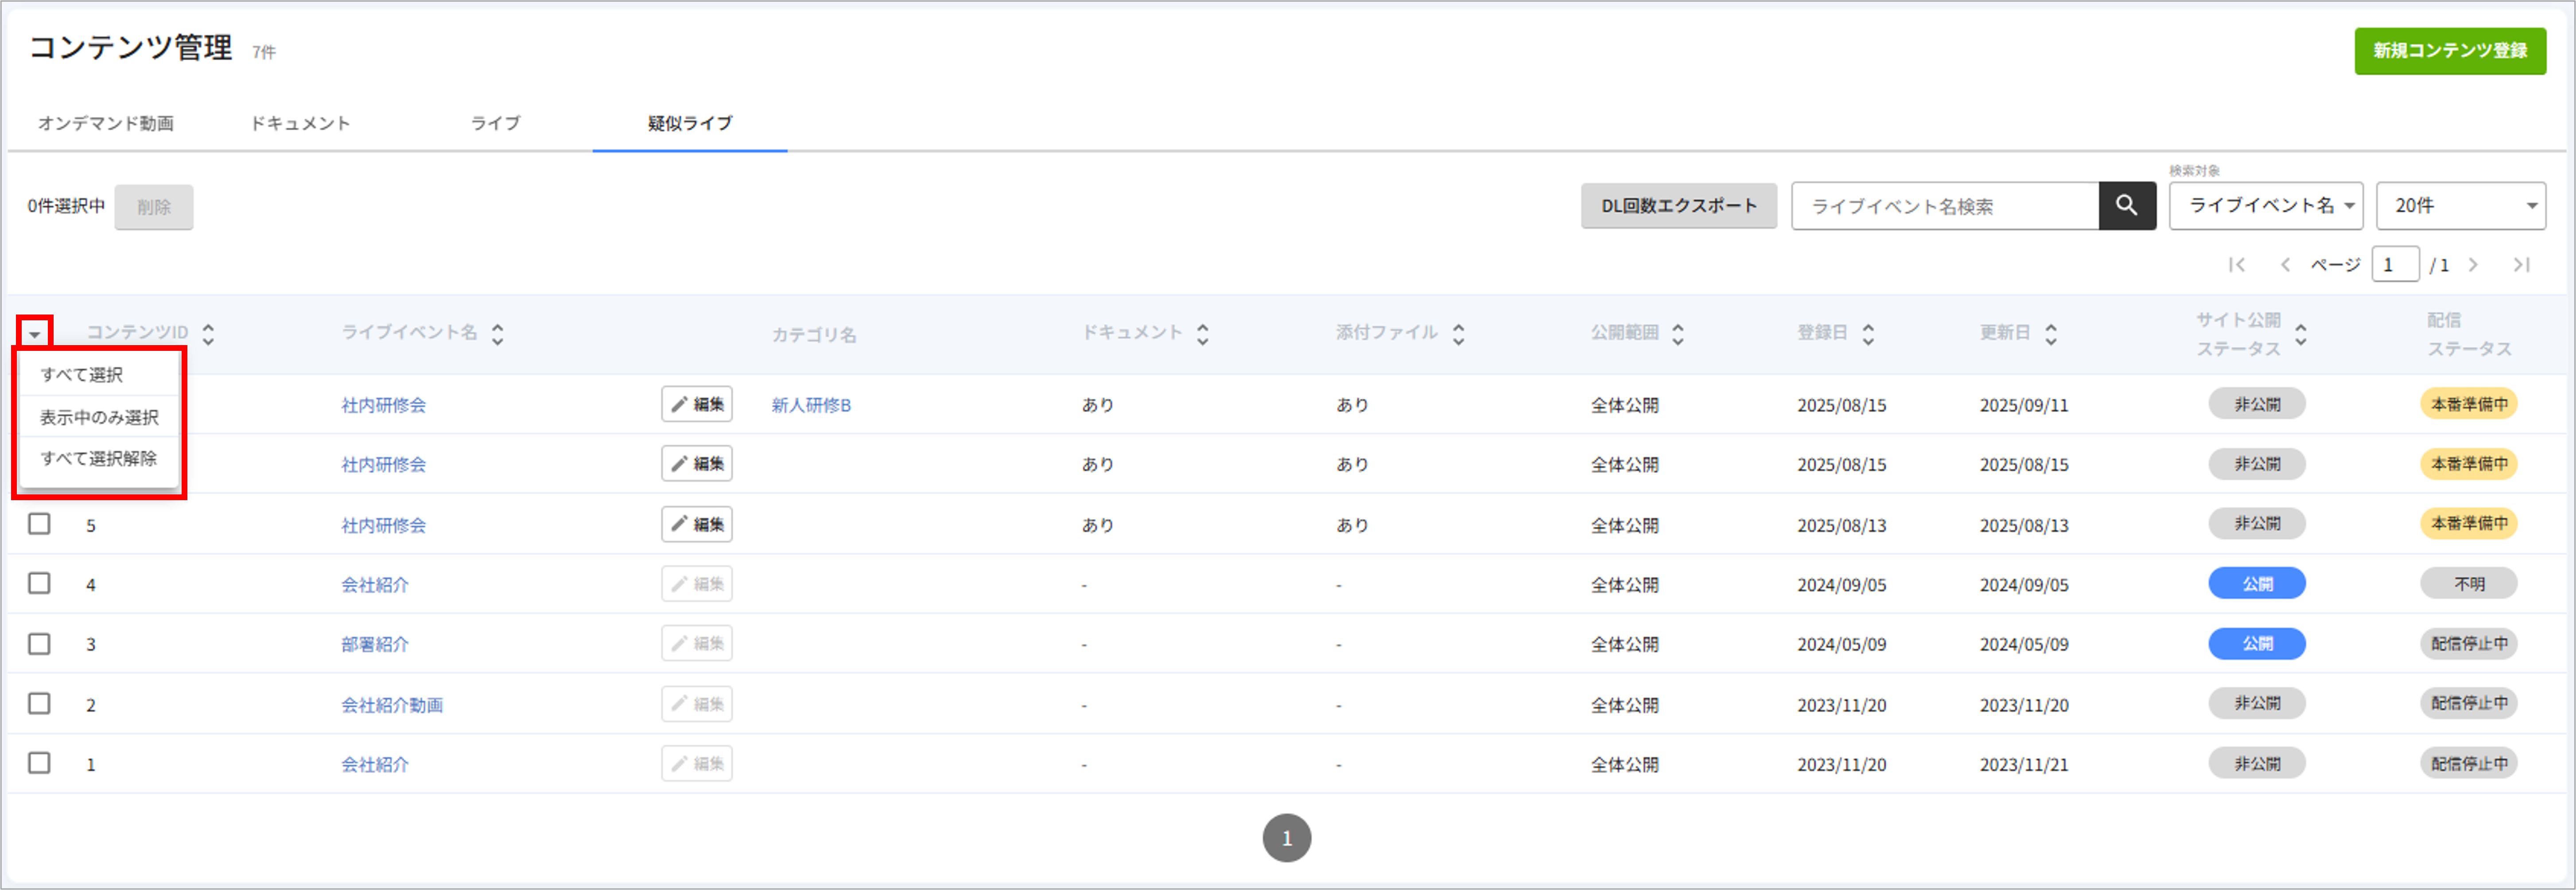Go to previous page chevron

(2284, 265)
